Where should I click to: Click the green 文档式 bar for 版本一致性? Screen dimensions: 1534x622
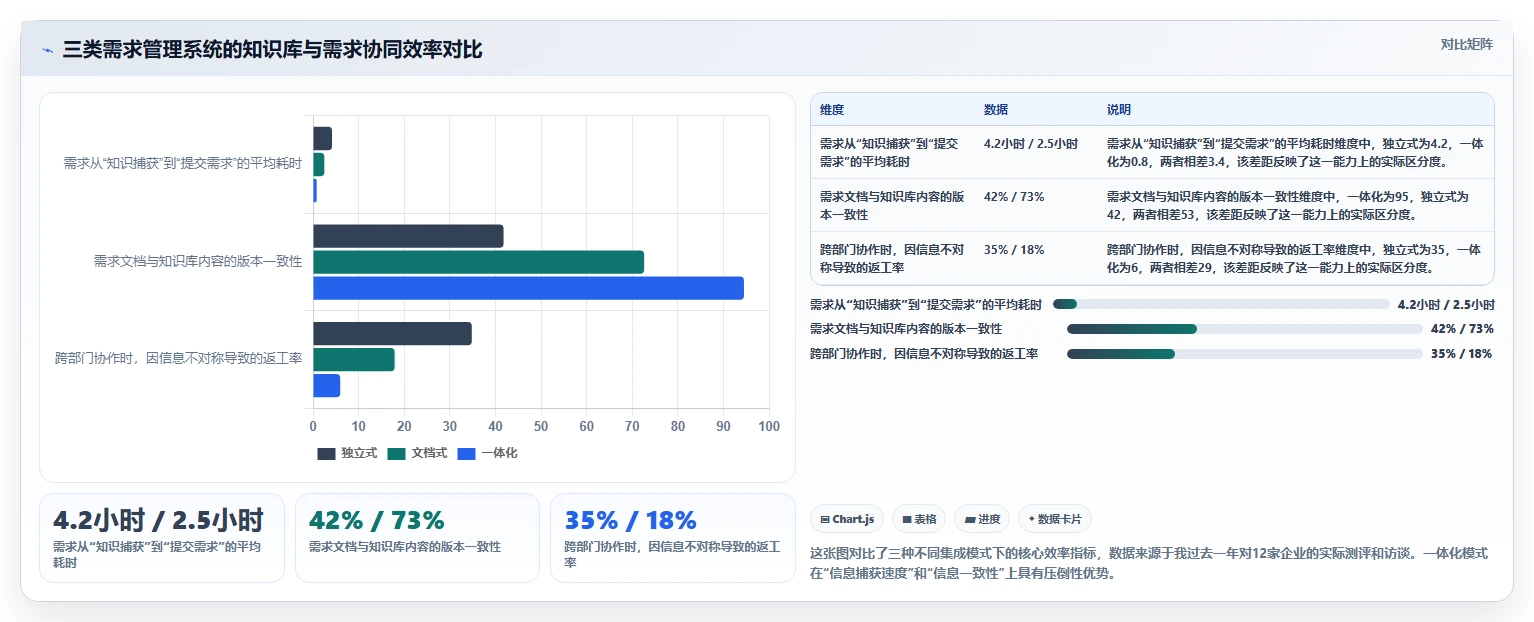click(x=479, y=262)
